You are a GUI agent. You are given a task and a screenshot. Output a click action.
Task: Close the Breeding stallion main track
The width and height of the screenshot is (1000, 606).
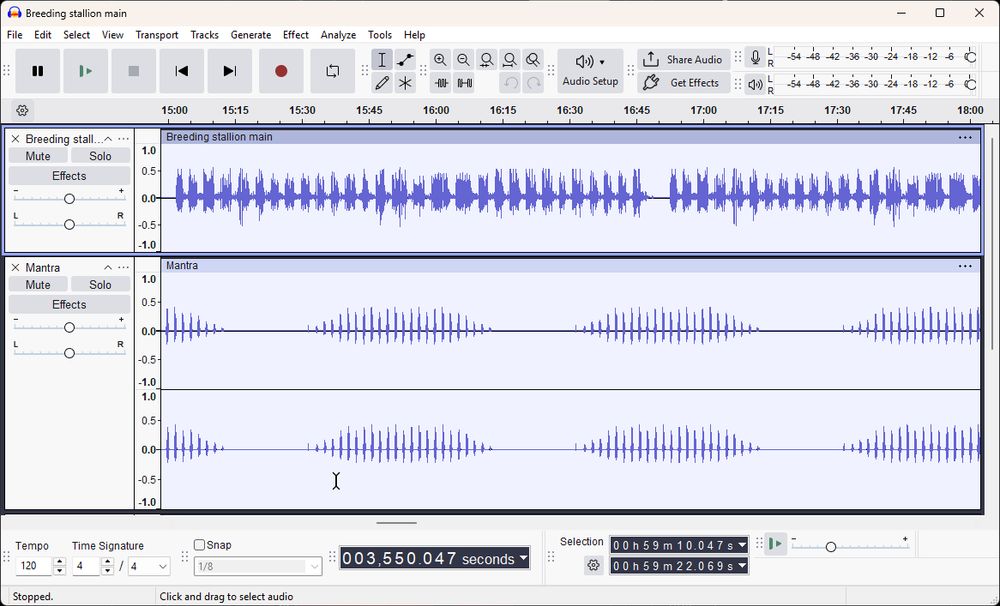click(x=15, y=139)
